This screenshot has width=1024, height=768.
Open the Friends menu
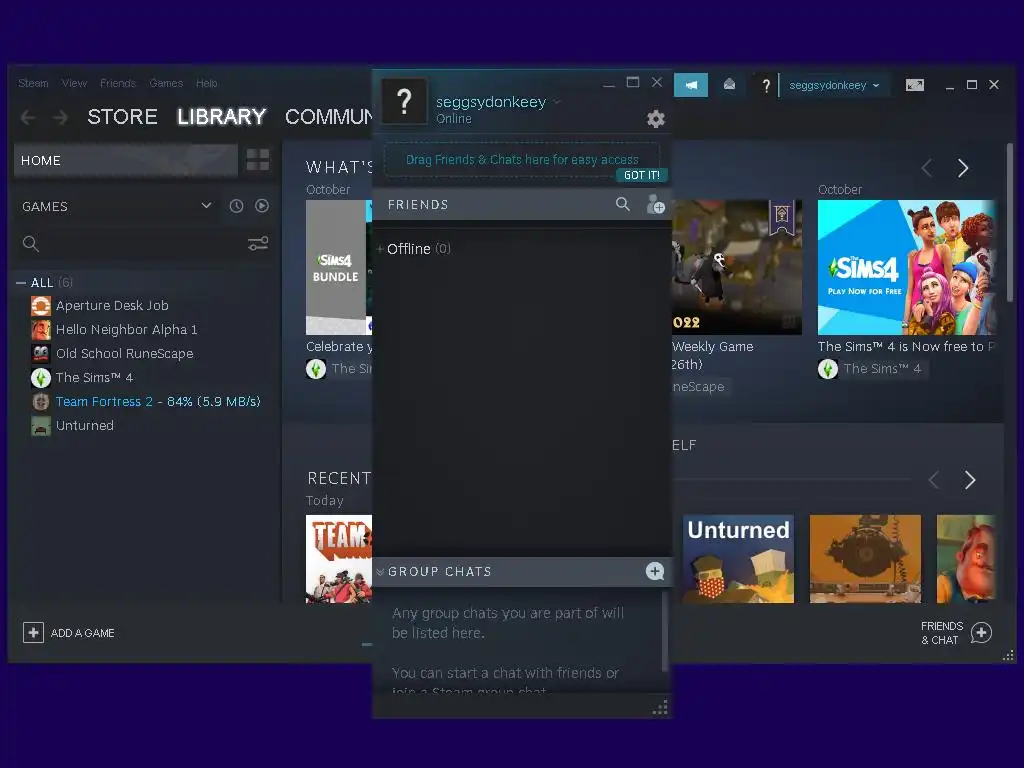coord(118,83)
